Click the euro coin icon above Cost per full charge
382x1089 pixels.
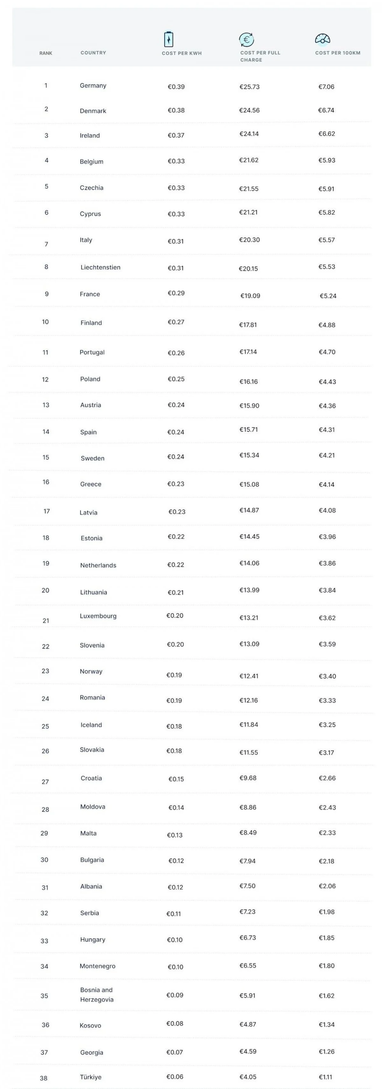click(x=246, y=40)
